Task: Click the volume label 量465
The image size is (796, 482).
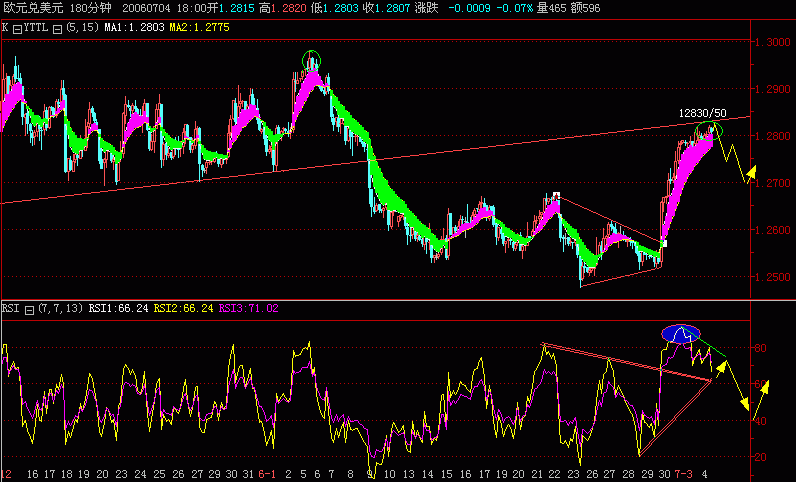Action: [x=552, y=8]
